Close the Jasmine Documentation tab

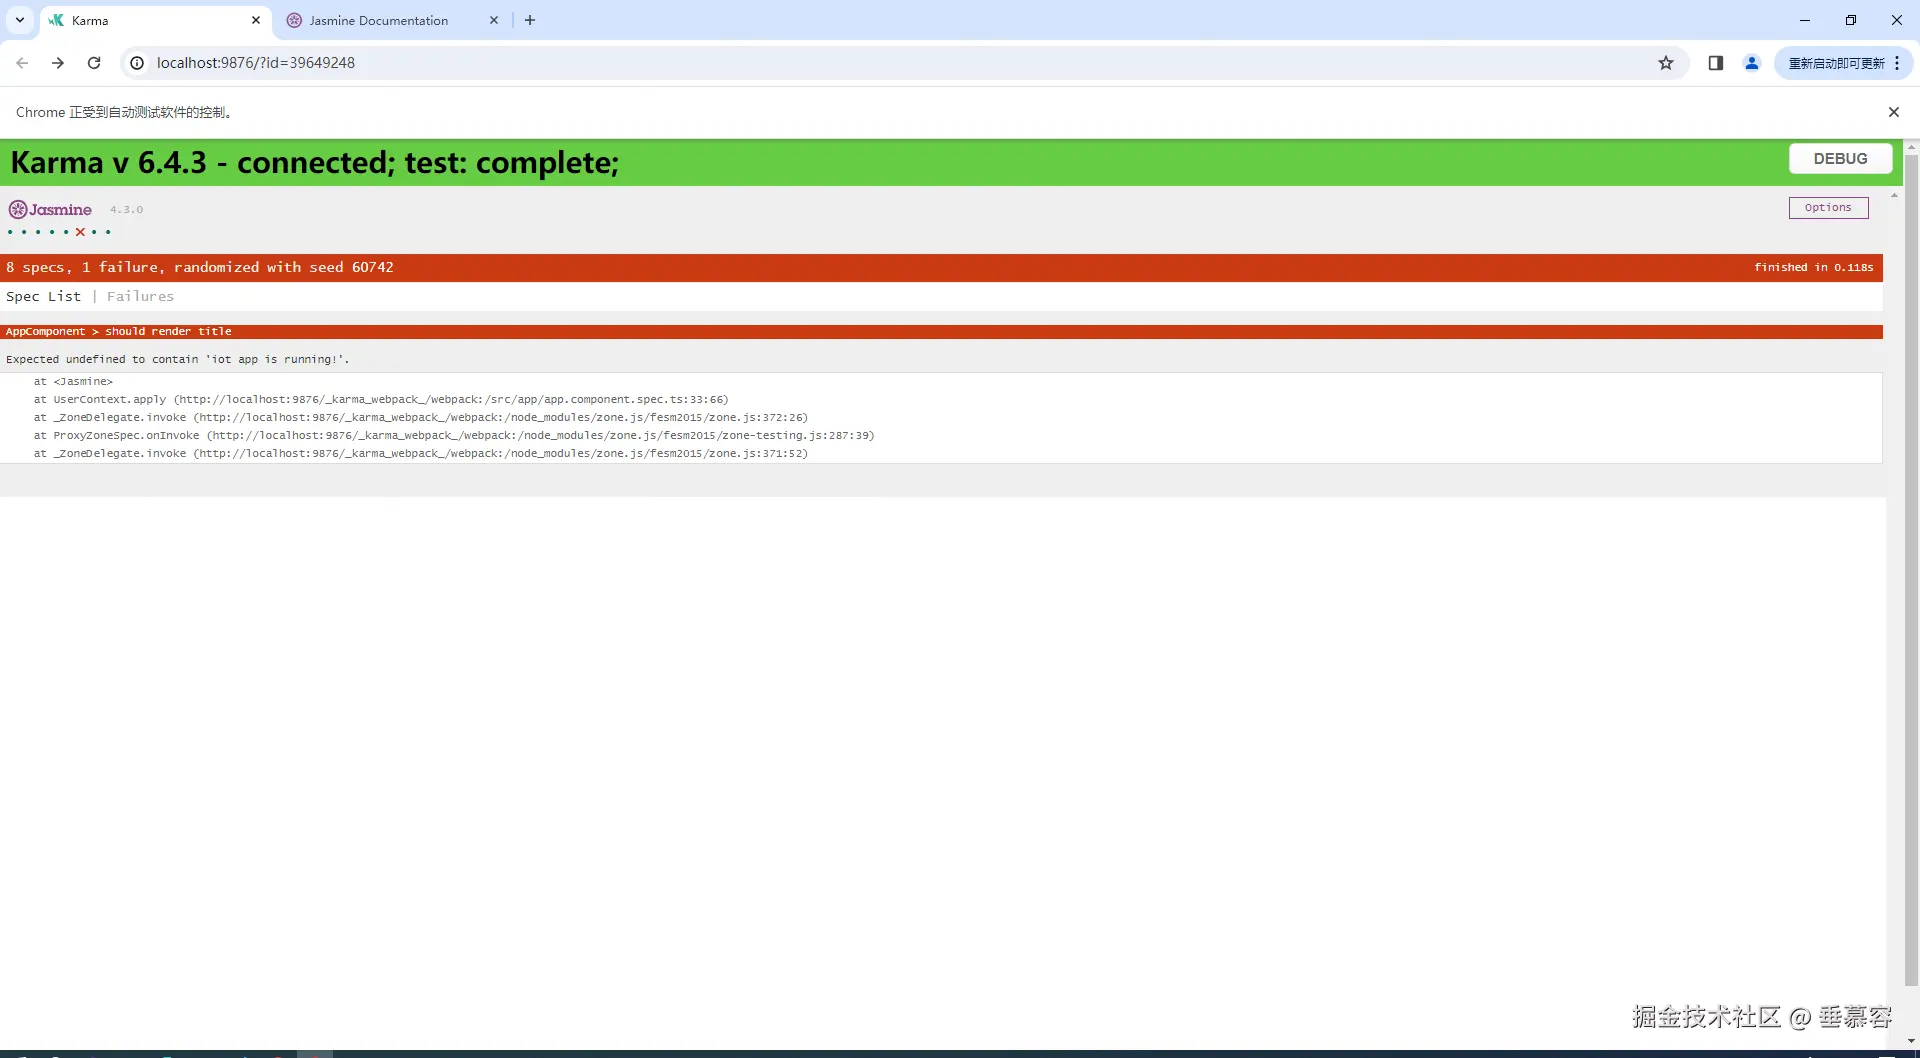click(x=493, y=20)
